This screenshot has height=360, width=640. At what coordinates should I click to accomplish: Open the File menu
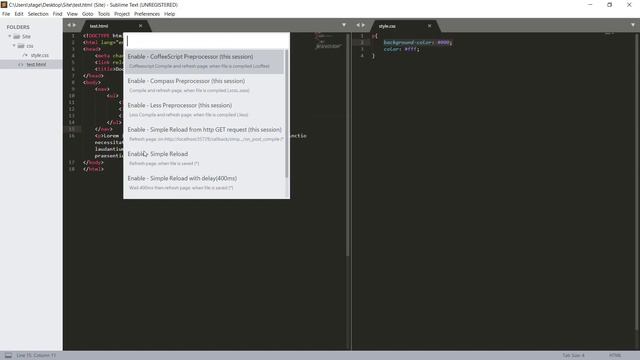tap(6, 14)
